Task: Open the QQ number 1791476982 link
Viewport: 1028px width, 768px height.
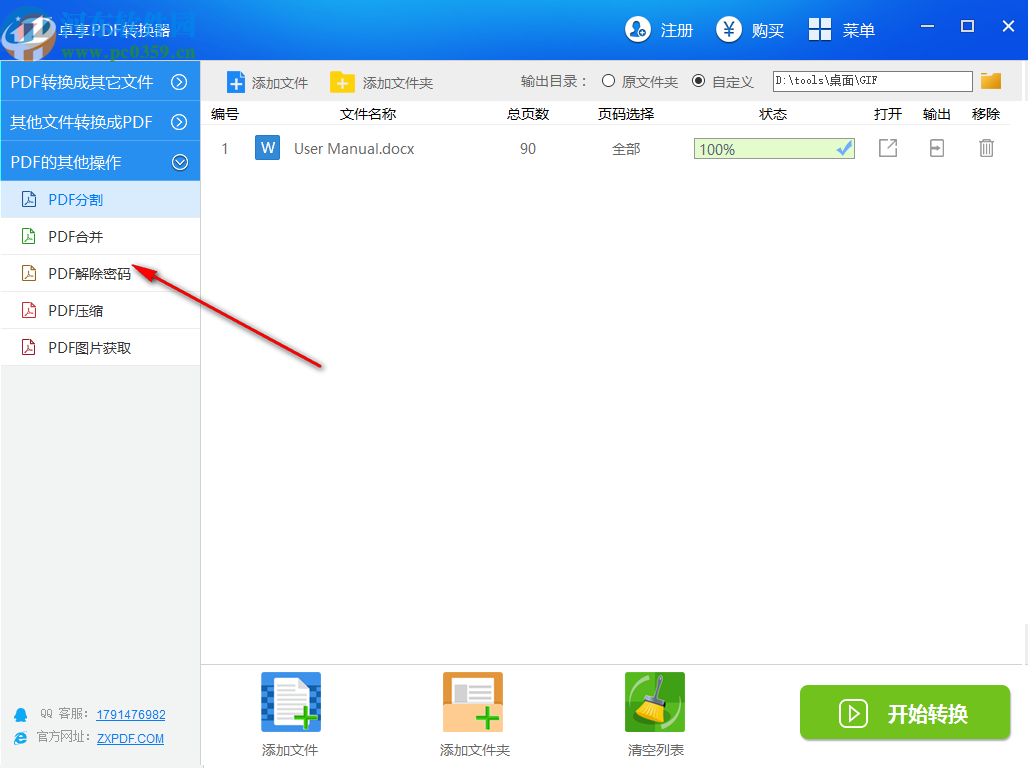Action: (130, 715)
